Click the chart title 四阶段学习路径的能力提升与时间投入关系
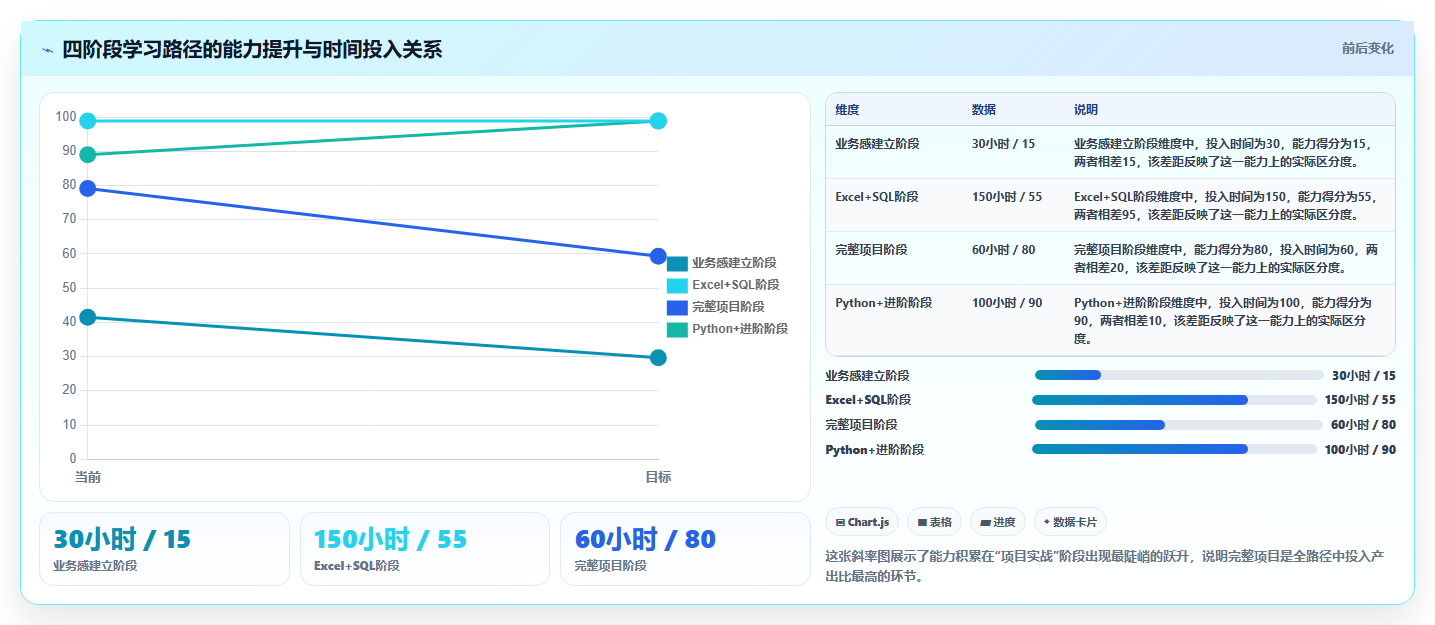1435x625 pixels. [252, 50]
